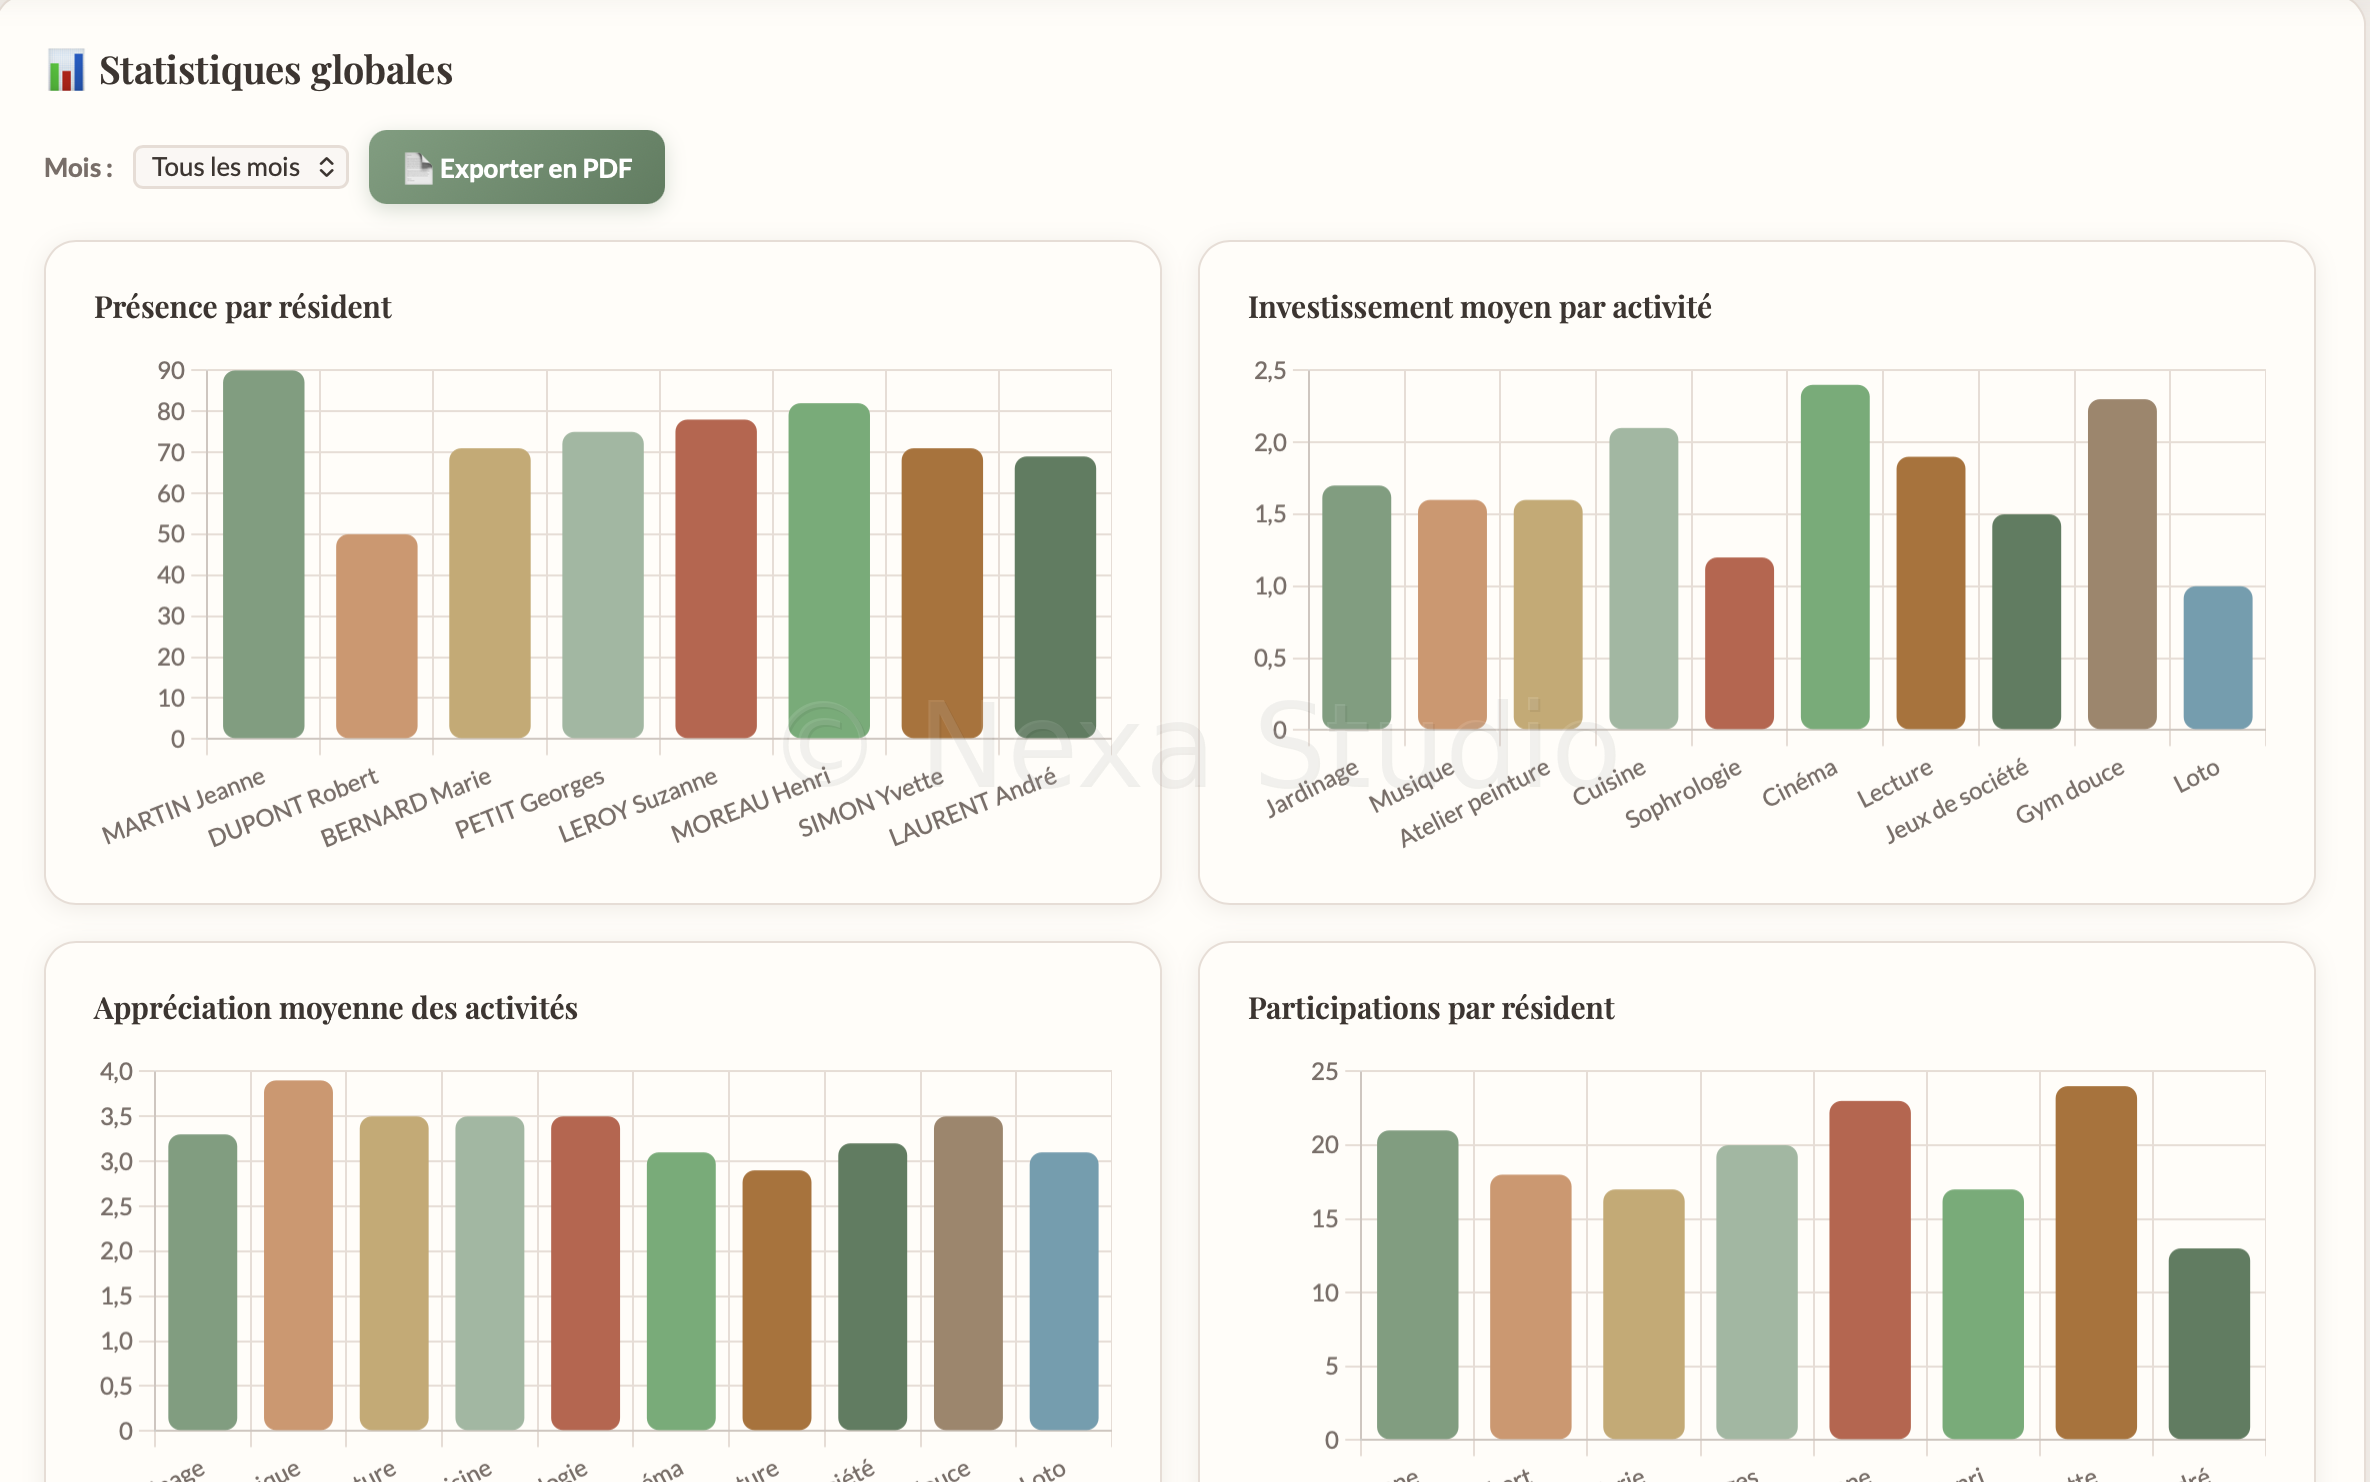Screen dimensions: 2370x1482
Task: Click the Atelier peinture investissement bar
Action: (x=1547, y=614)
